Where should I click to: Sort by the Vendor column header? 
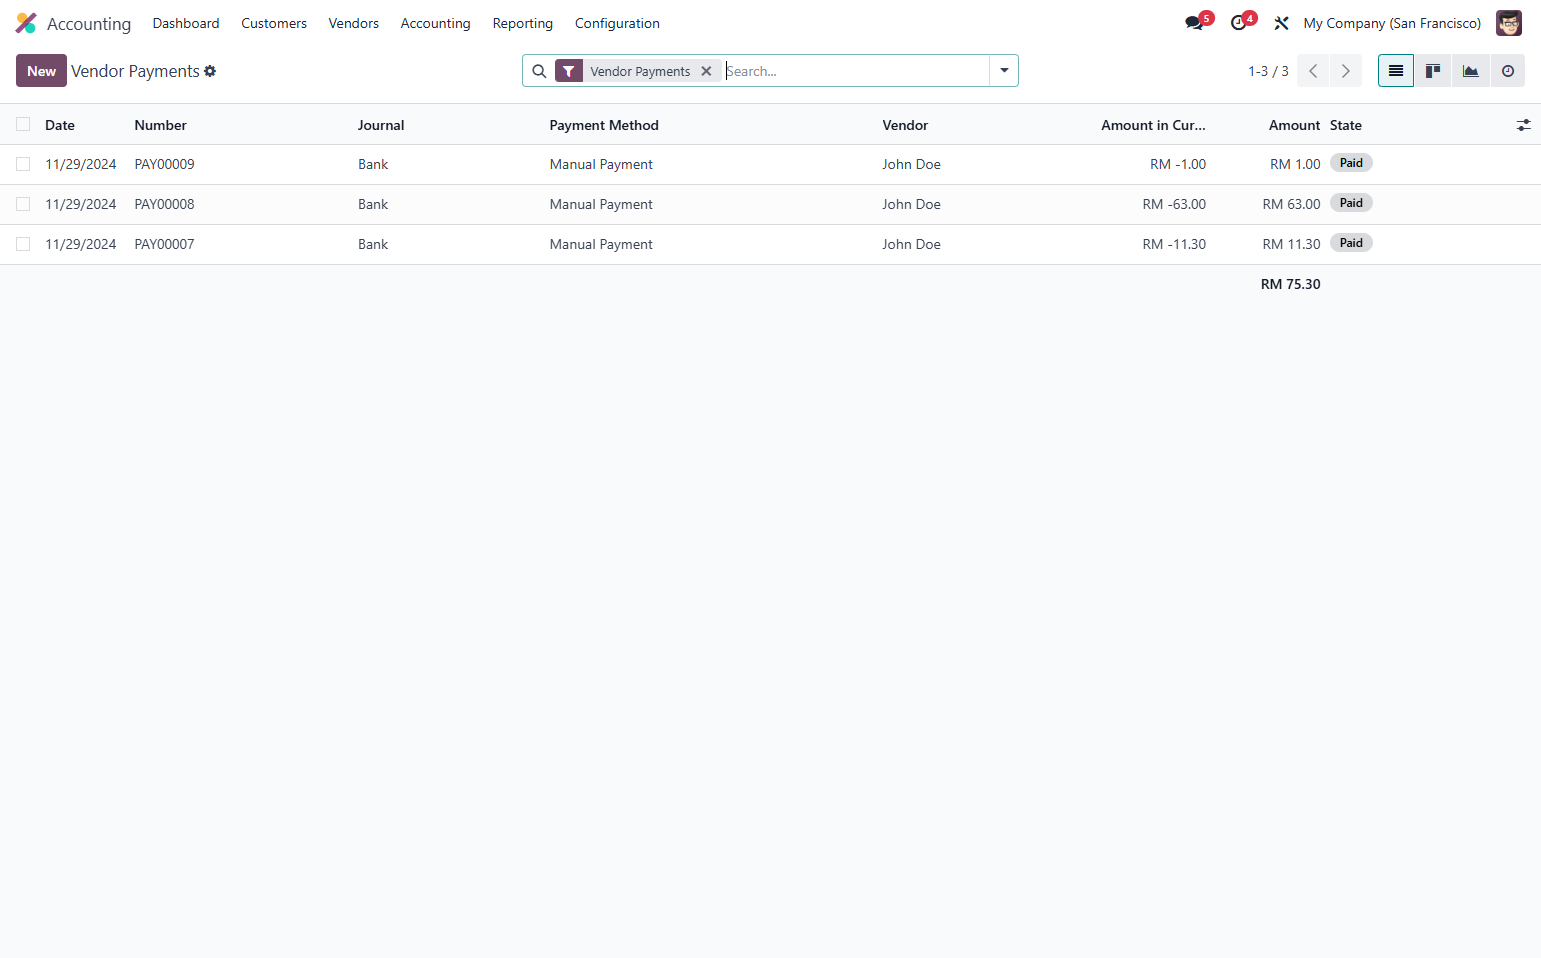[x=905, y=125]
